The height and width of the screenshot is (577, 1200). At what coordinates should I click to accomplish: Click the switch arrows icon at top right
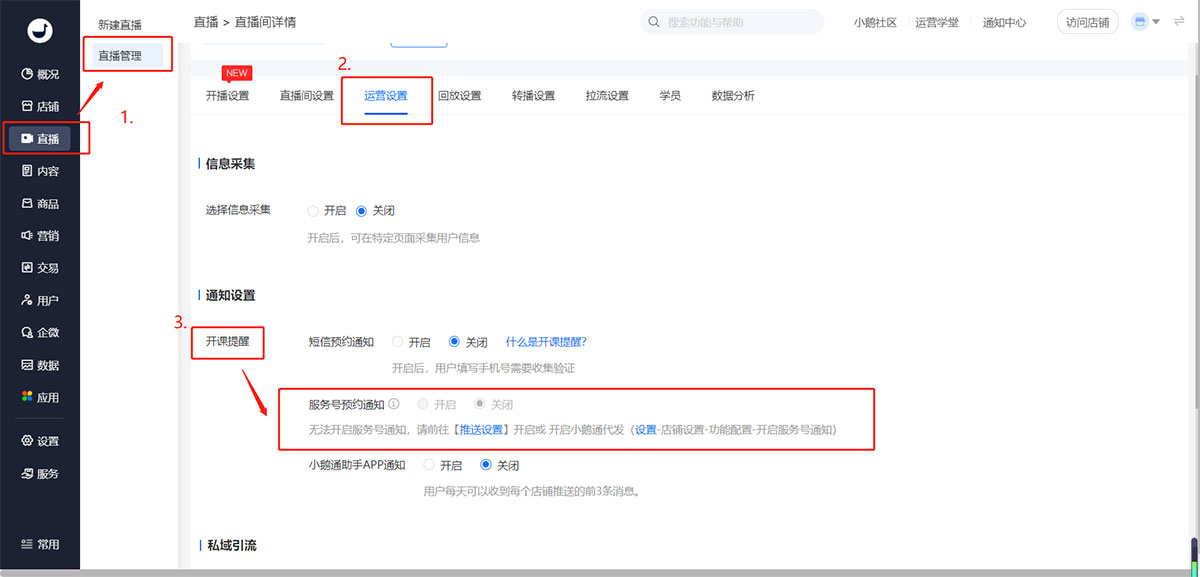point(1178,22)
